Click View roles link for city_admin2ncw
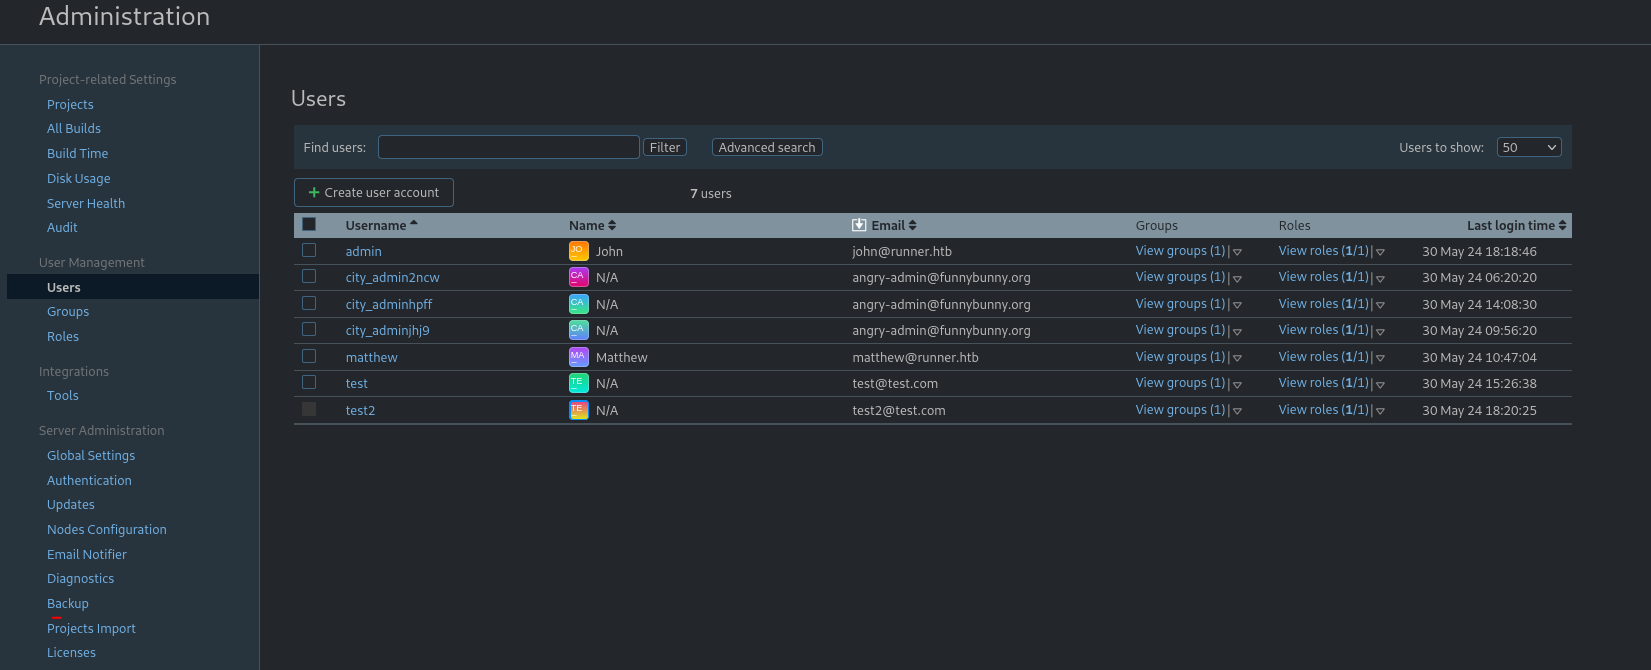The image size is (1651, 670). click(1324, 276)
